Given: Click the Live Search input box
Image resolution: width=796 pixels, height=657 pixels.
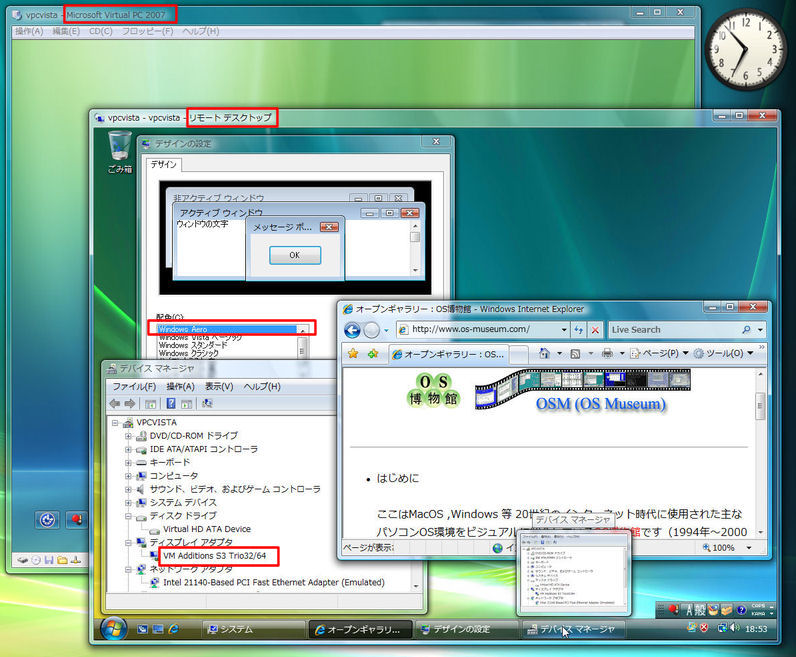Looking at the screenshot, I should 673,330.
